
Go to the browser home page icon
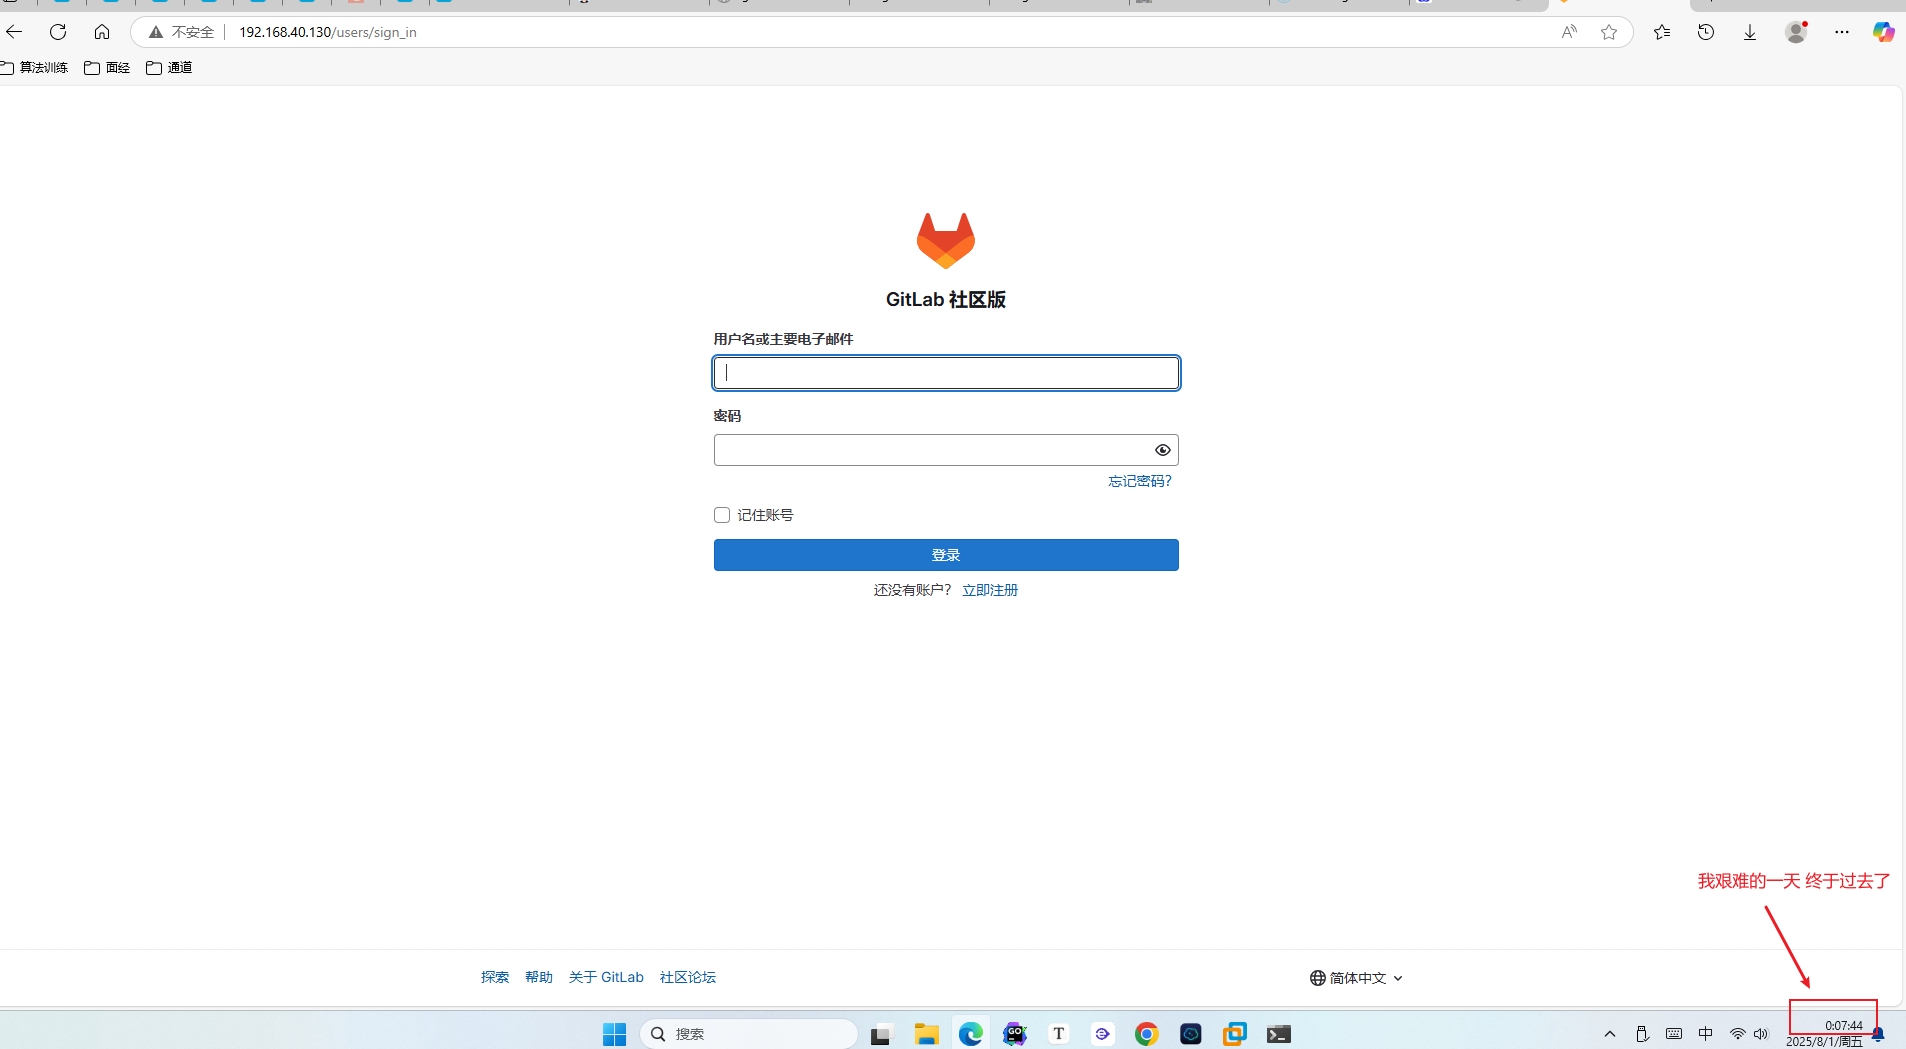coord(102,32)
